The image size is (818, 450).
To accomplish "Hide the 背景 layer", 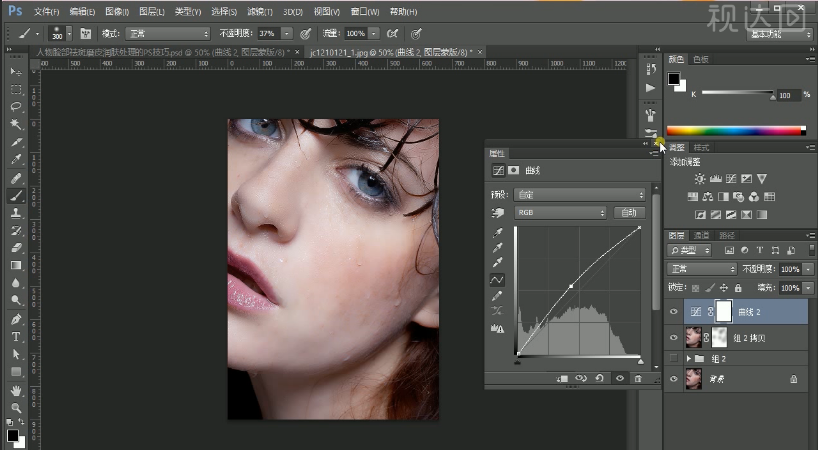I will [673, 379].
